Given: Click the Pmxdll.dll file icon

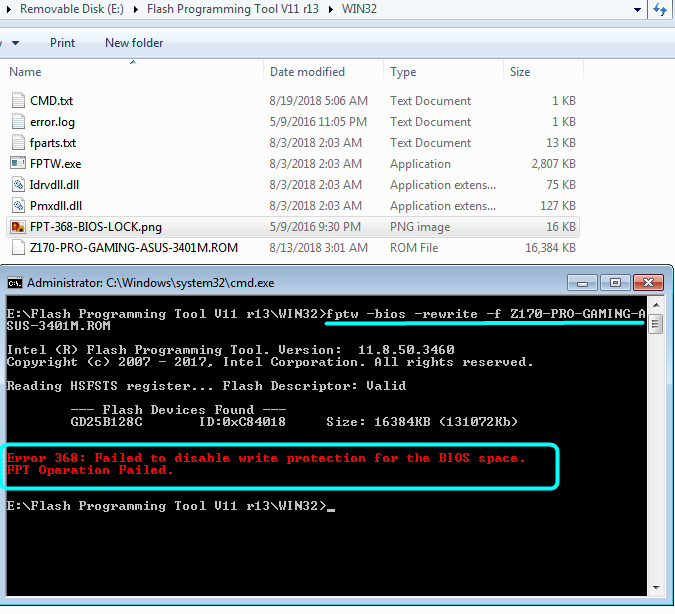Looking at the screenshot, I should (18, 205).
